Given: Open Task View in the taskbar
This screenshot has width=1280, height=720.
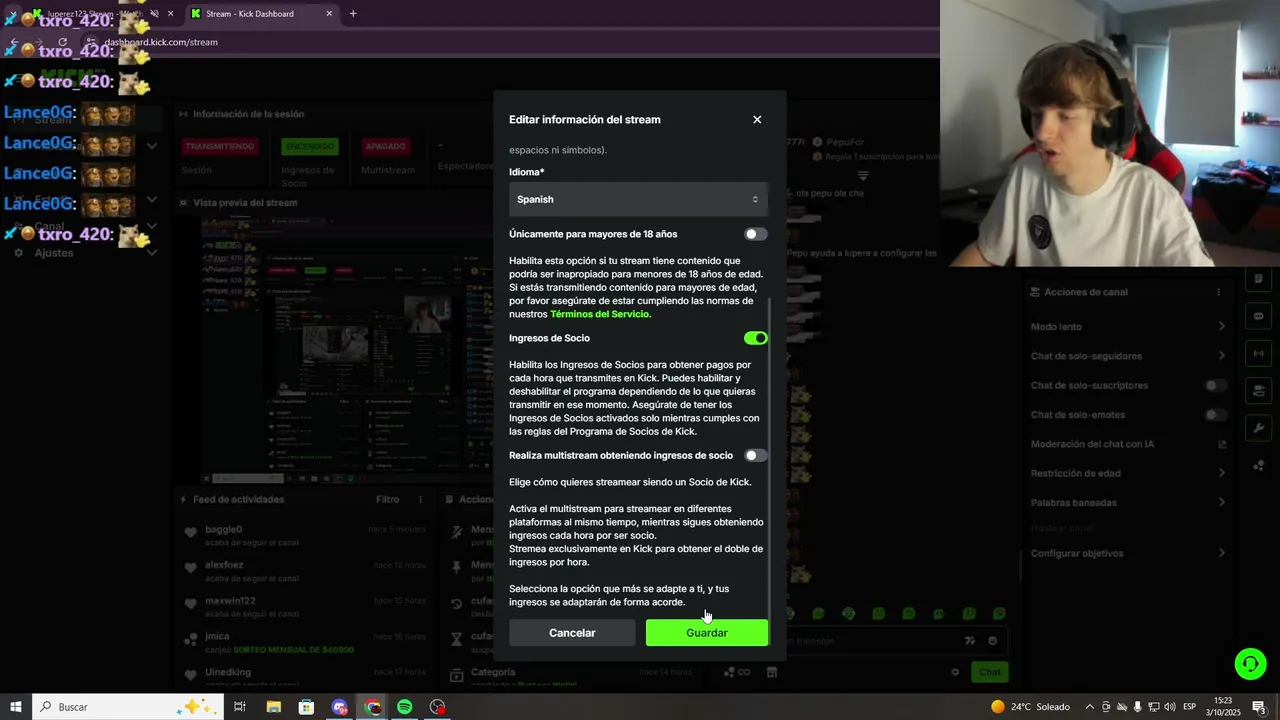Looking at the screenshot, I should [240, 707].
